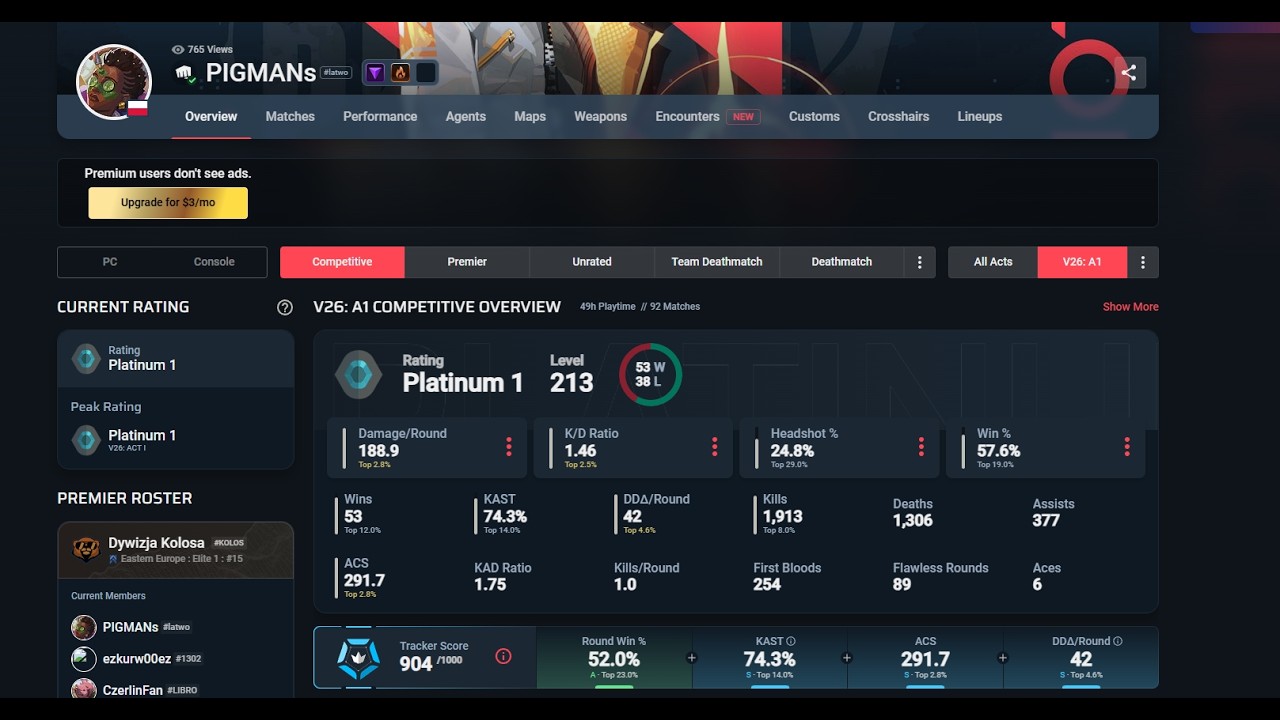Open PIGMANs name in roster list
1280x720 pixels.
coord(131,627)
